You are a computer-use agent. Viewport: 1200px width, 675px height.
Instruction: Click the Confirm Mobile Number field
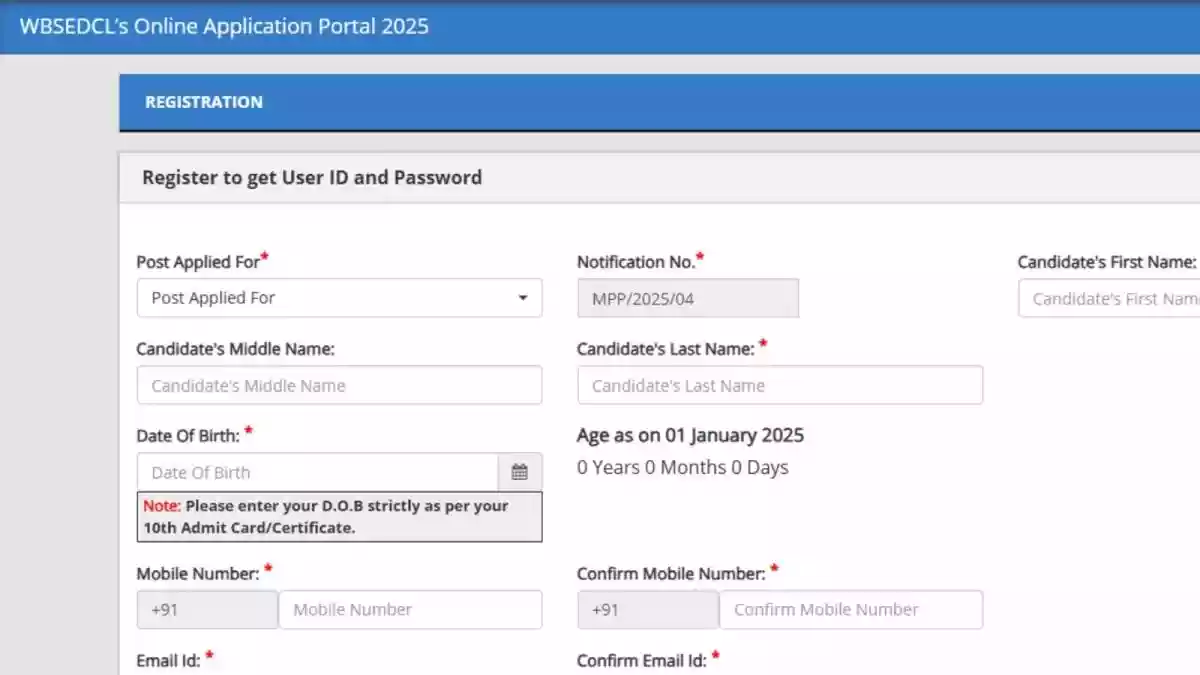(x=850, y=609)
